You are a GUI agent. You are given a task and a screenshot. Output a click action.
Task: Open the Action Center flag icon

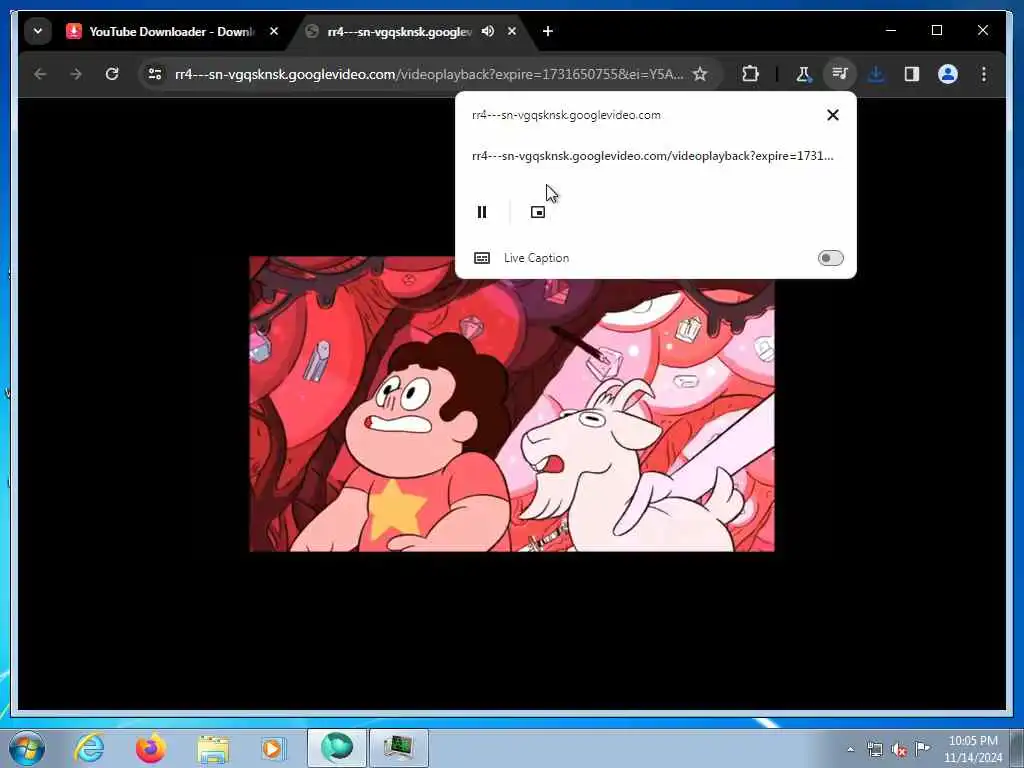922,748
